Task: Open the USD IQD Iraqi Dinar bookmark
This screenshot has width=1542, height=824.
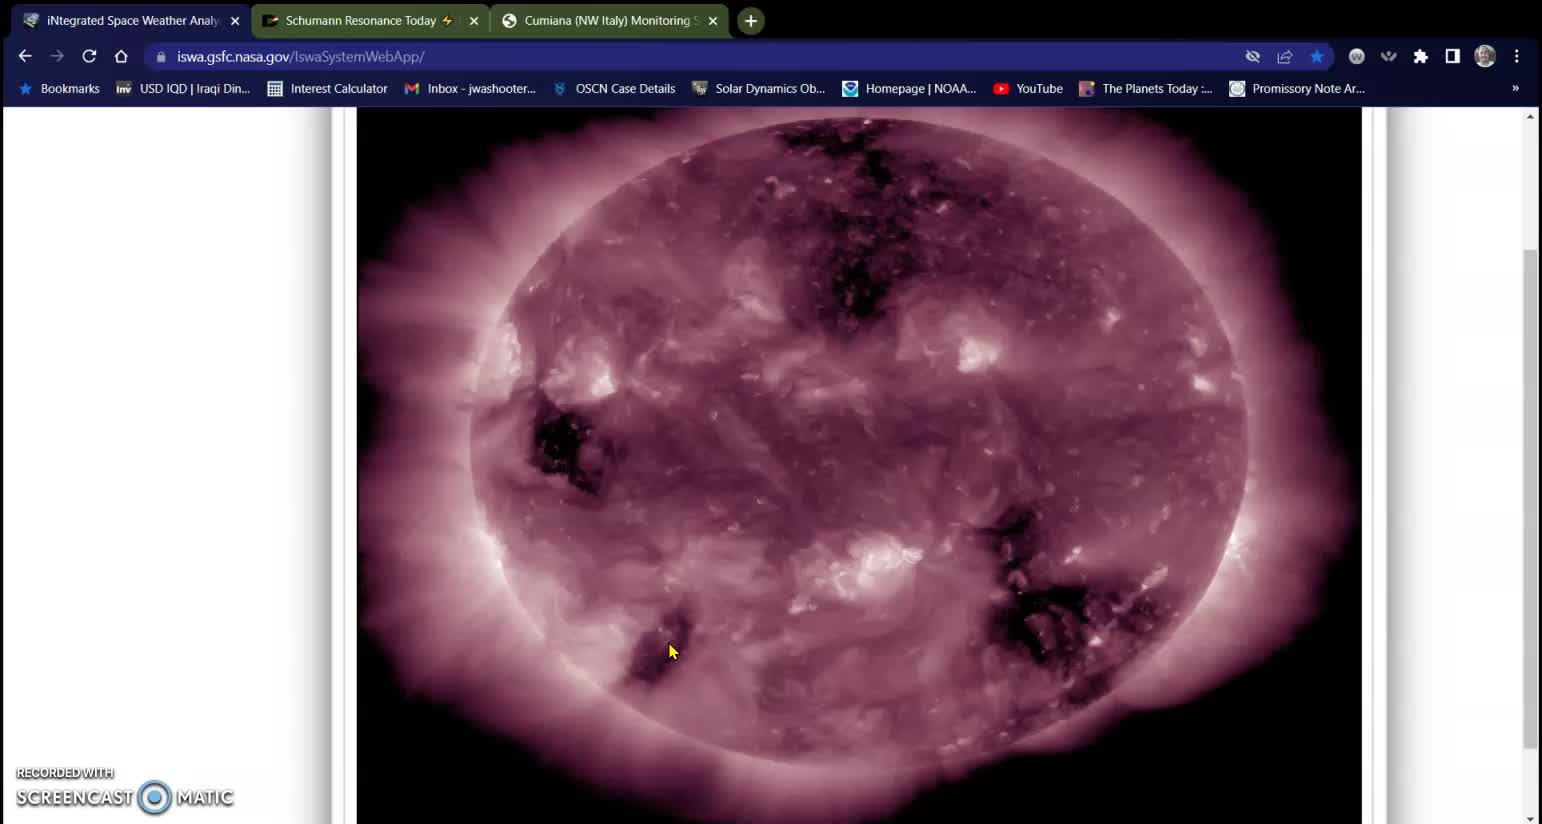Action: [183, 89]
